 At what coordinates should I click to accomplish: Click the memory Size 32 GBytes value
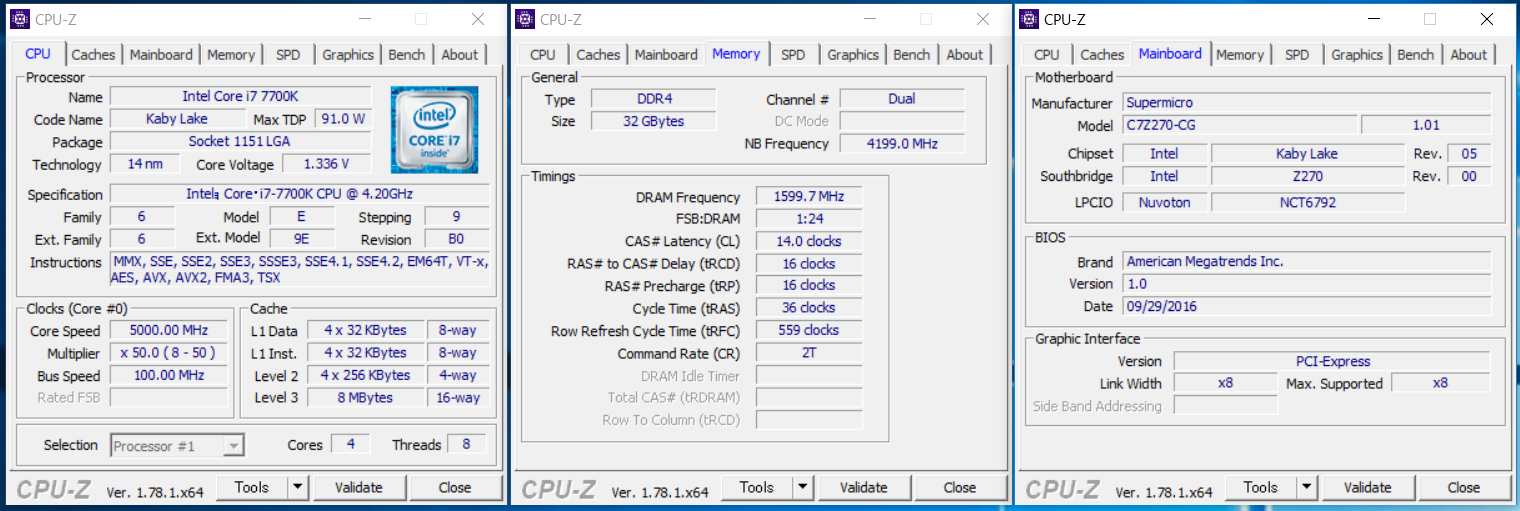[x=653, y=121]
